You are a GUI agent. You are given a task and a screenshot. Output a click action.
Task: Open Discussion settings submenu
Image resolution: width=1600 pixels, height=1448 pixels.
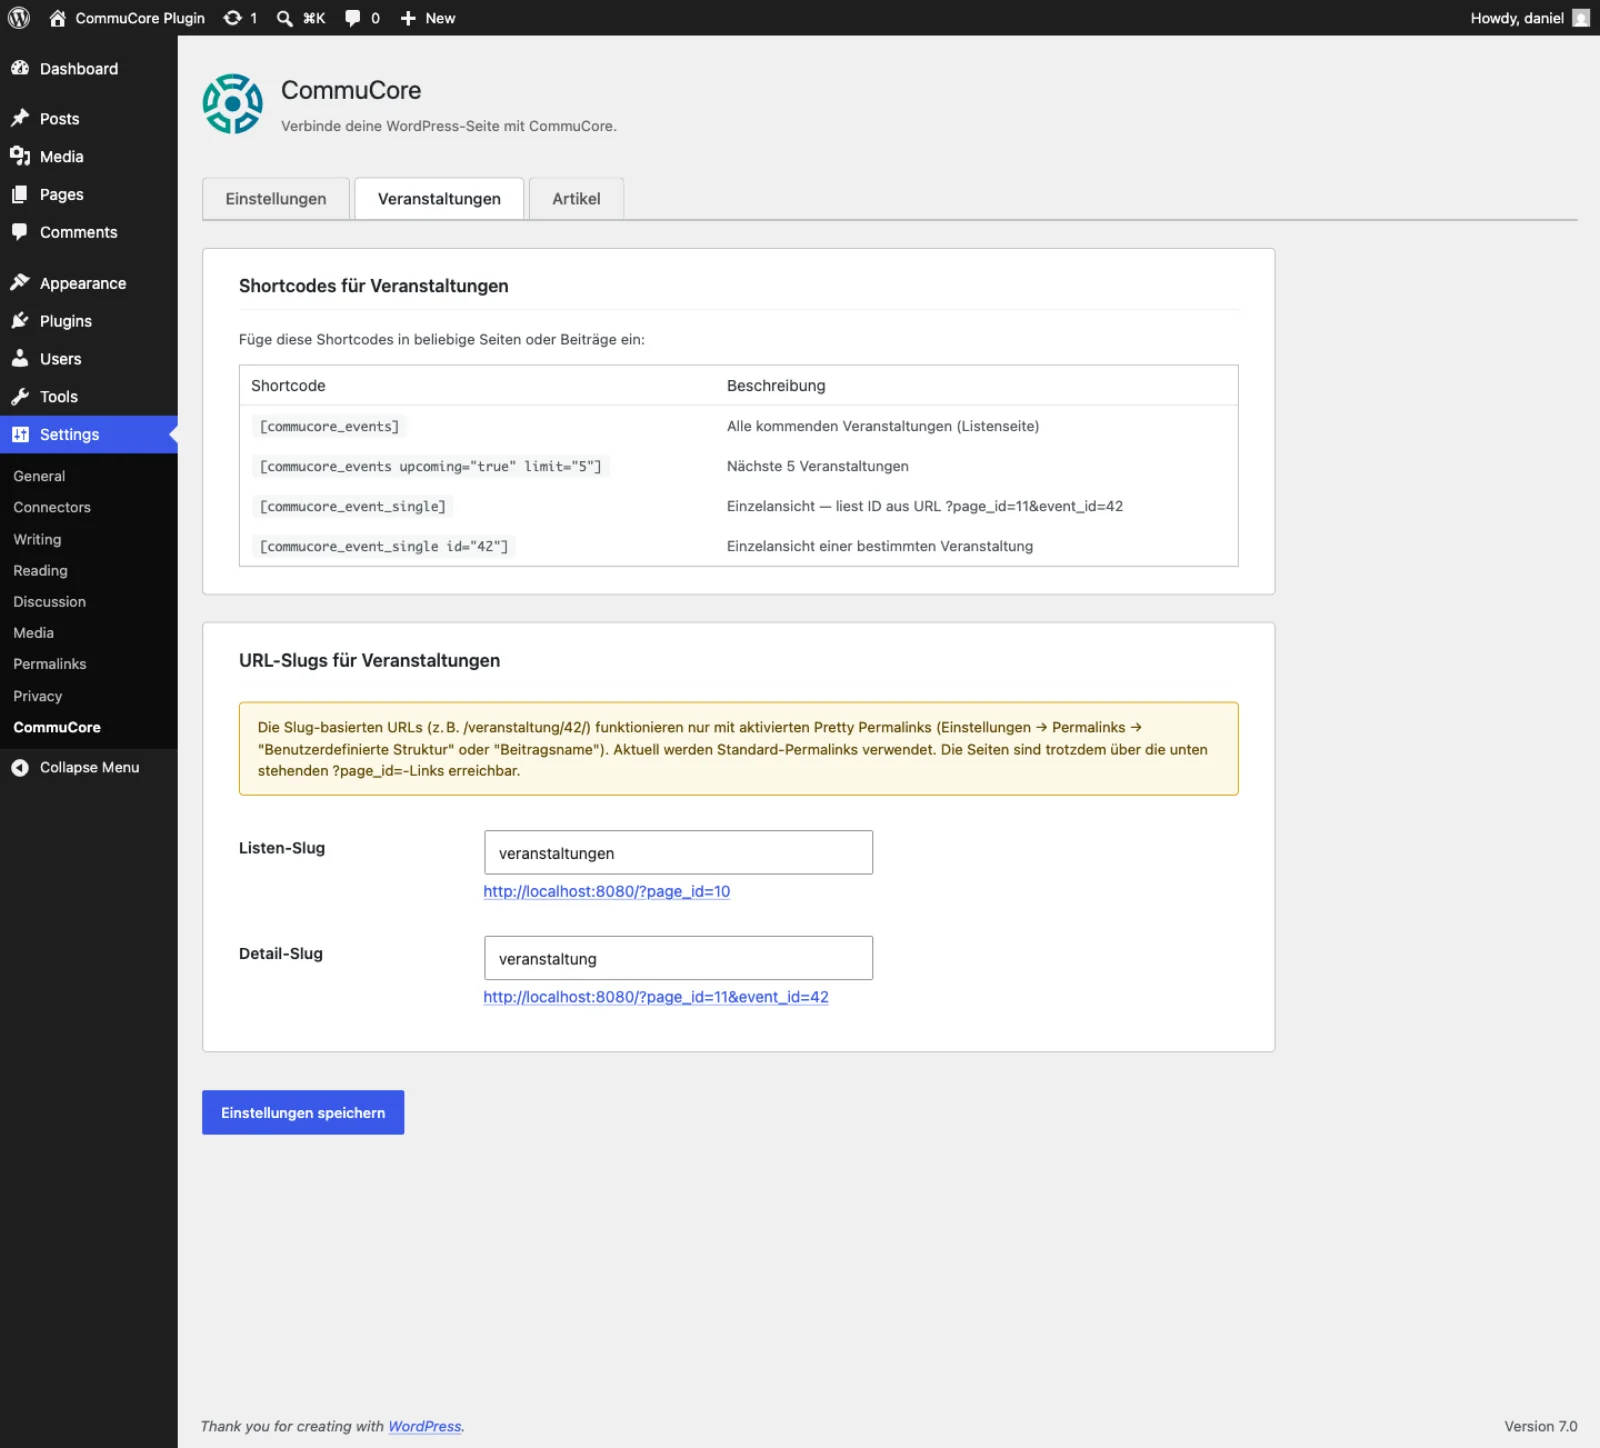coord(49,601)
